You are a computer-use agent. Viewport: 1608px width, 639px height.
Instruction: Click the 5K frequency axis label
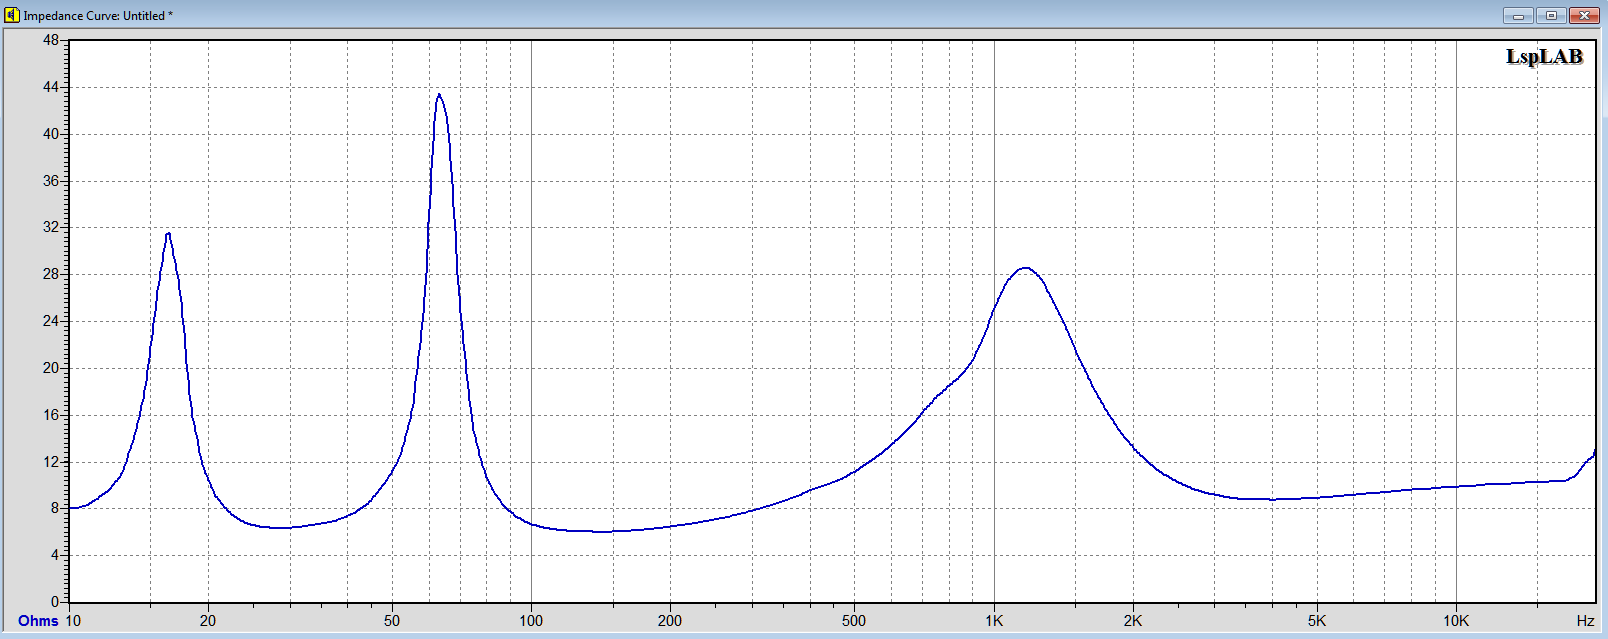(x=1317, y=621)
